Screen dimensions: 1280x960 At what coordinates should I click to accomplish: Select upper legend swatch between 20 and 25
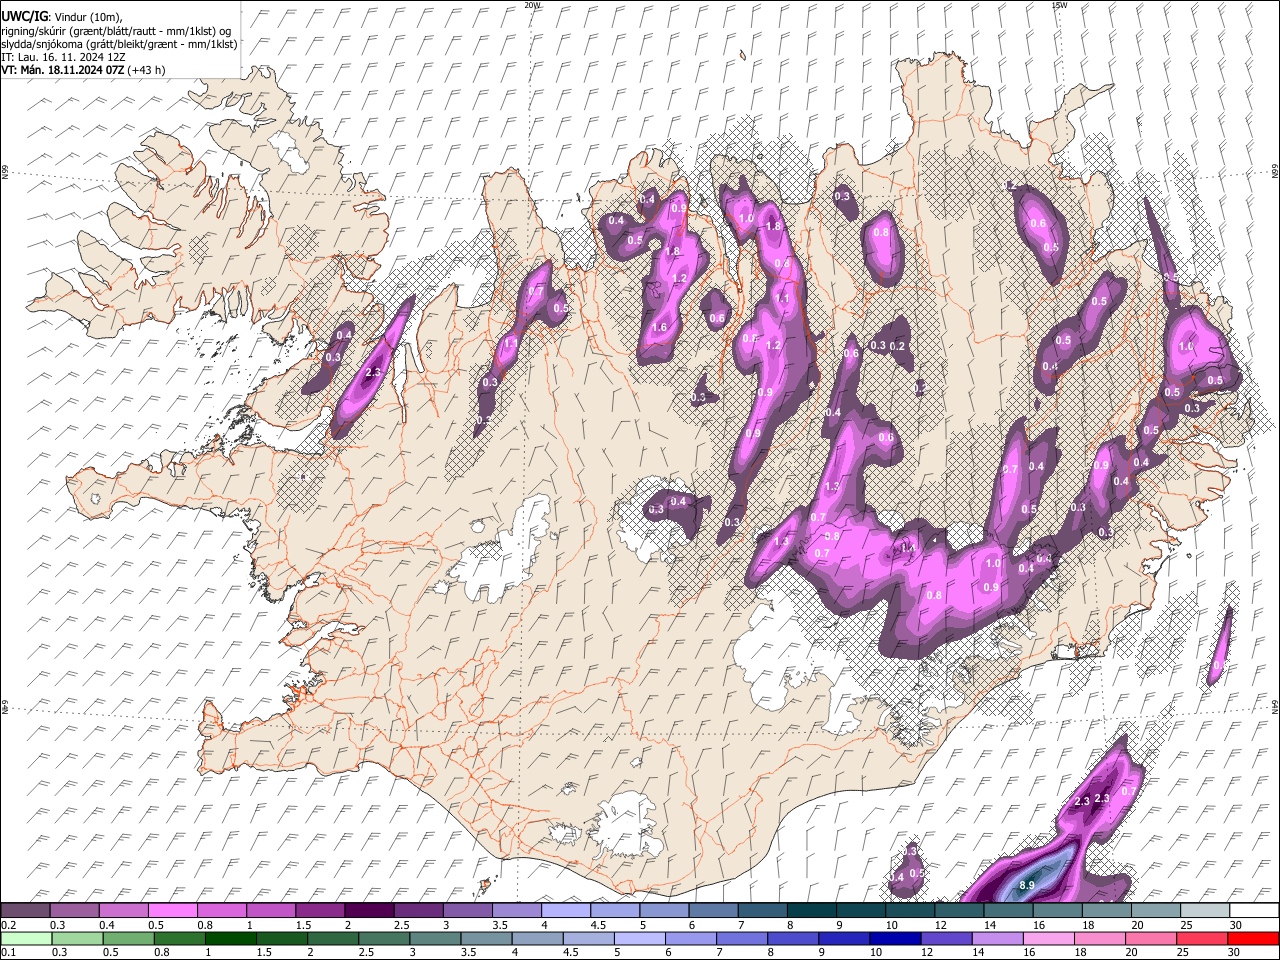pos(1155,910)
